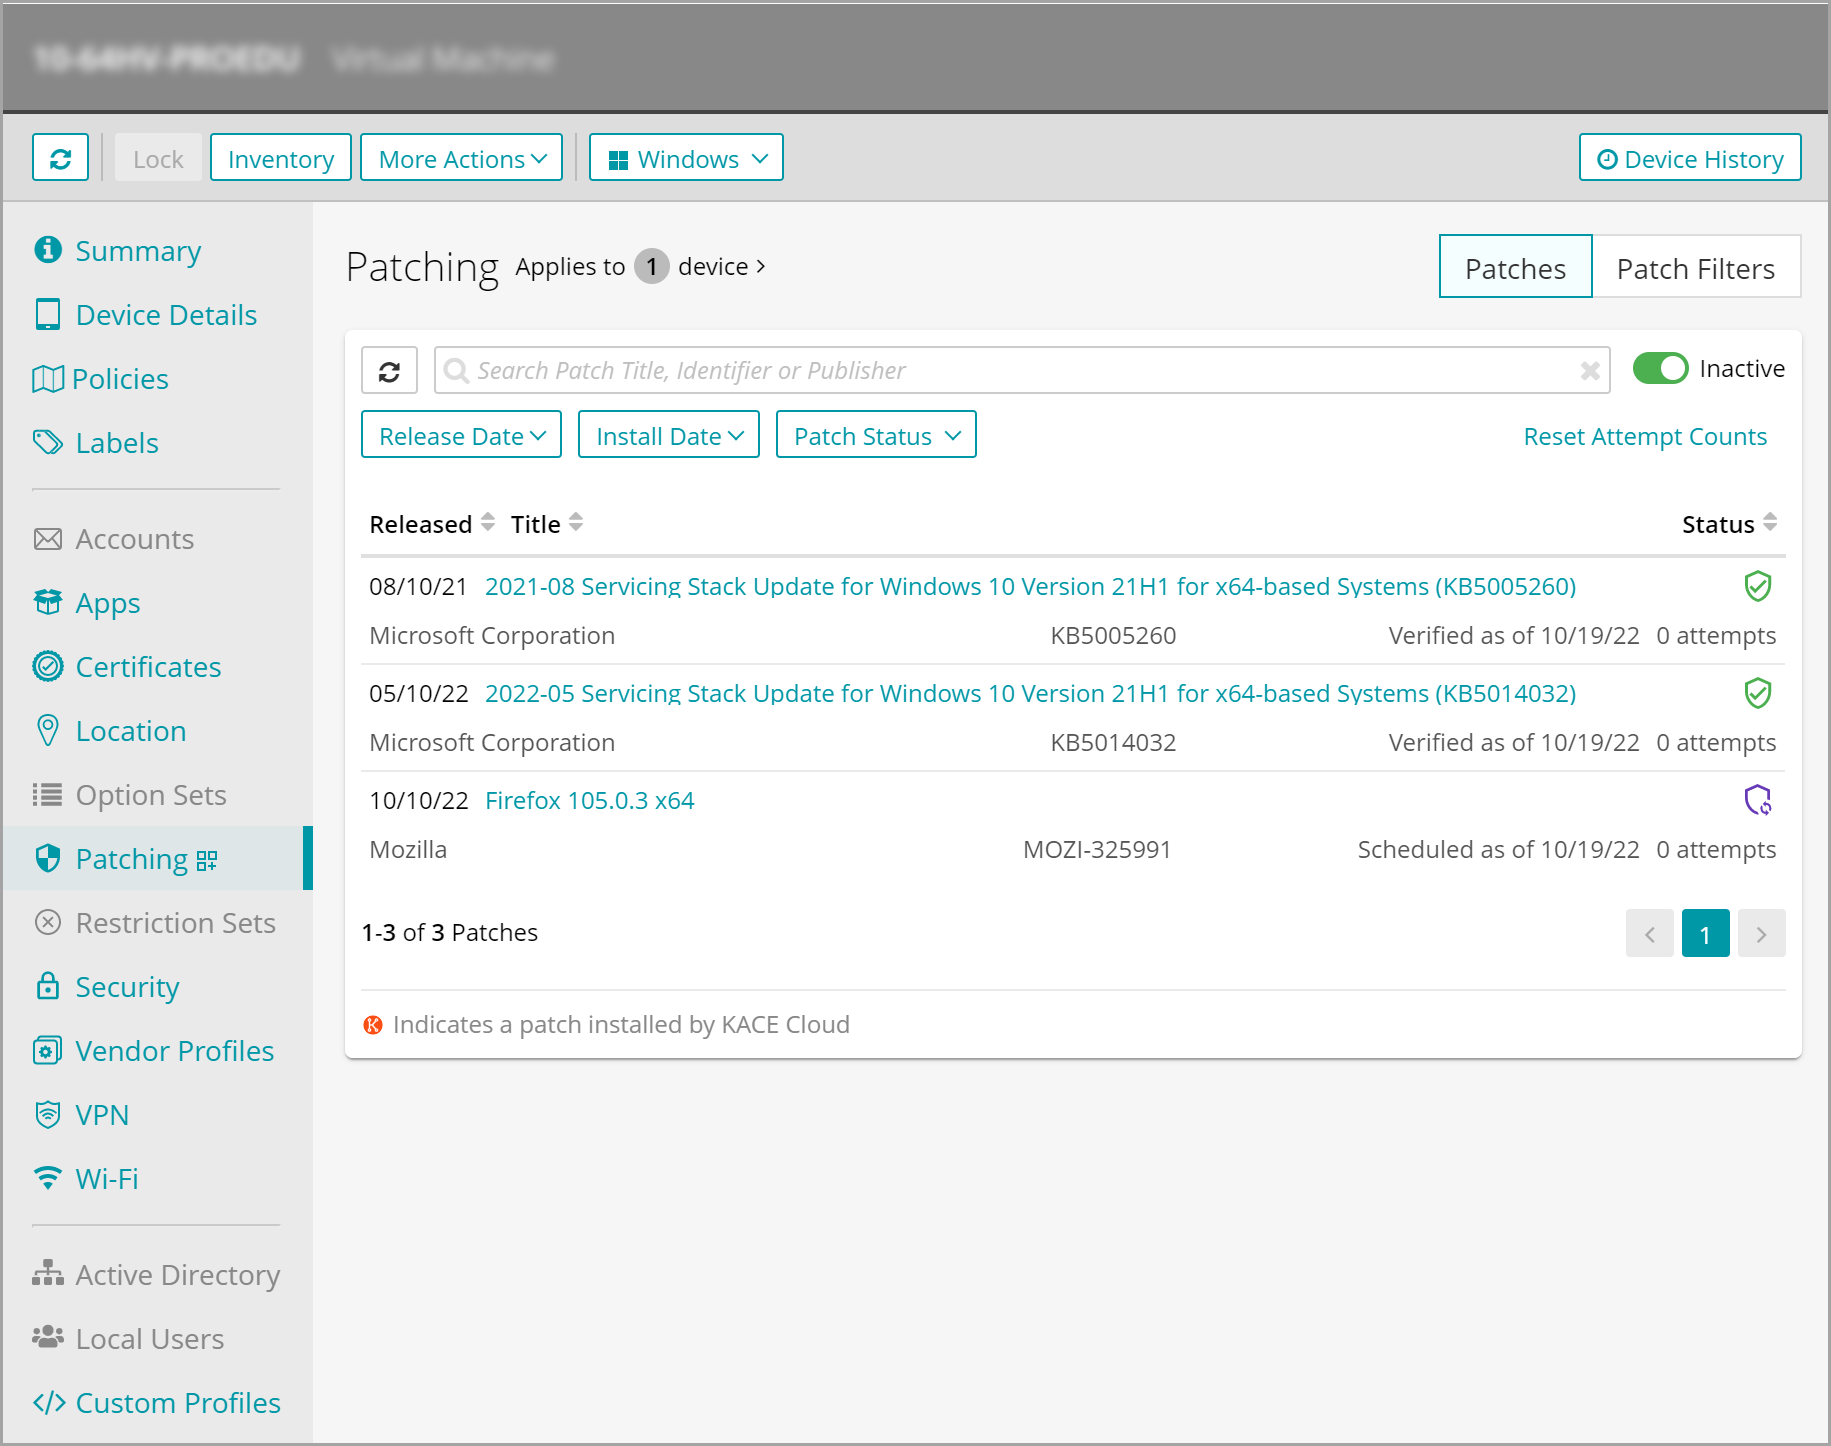Switch to the Patch Filters tab
The height and width of the screenshot is (1446, 1831).
1695,268
